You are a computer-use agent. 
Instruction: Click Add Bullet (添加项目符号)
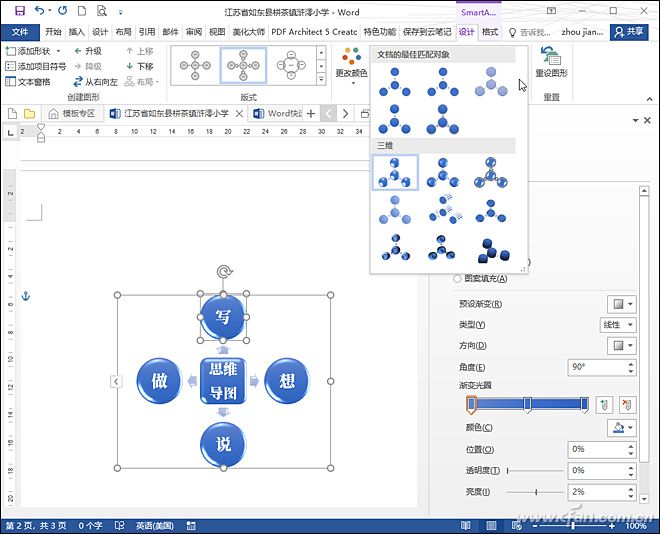[36, 66]
